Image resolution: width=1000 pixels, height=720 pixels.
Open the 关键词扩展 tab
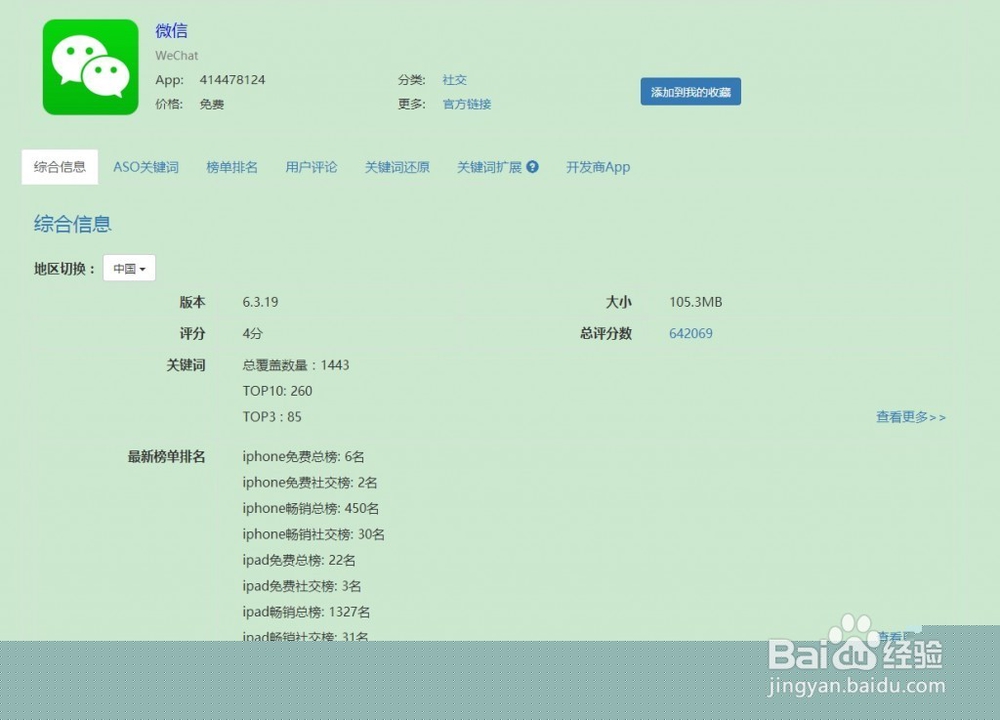[490, 167]
